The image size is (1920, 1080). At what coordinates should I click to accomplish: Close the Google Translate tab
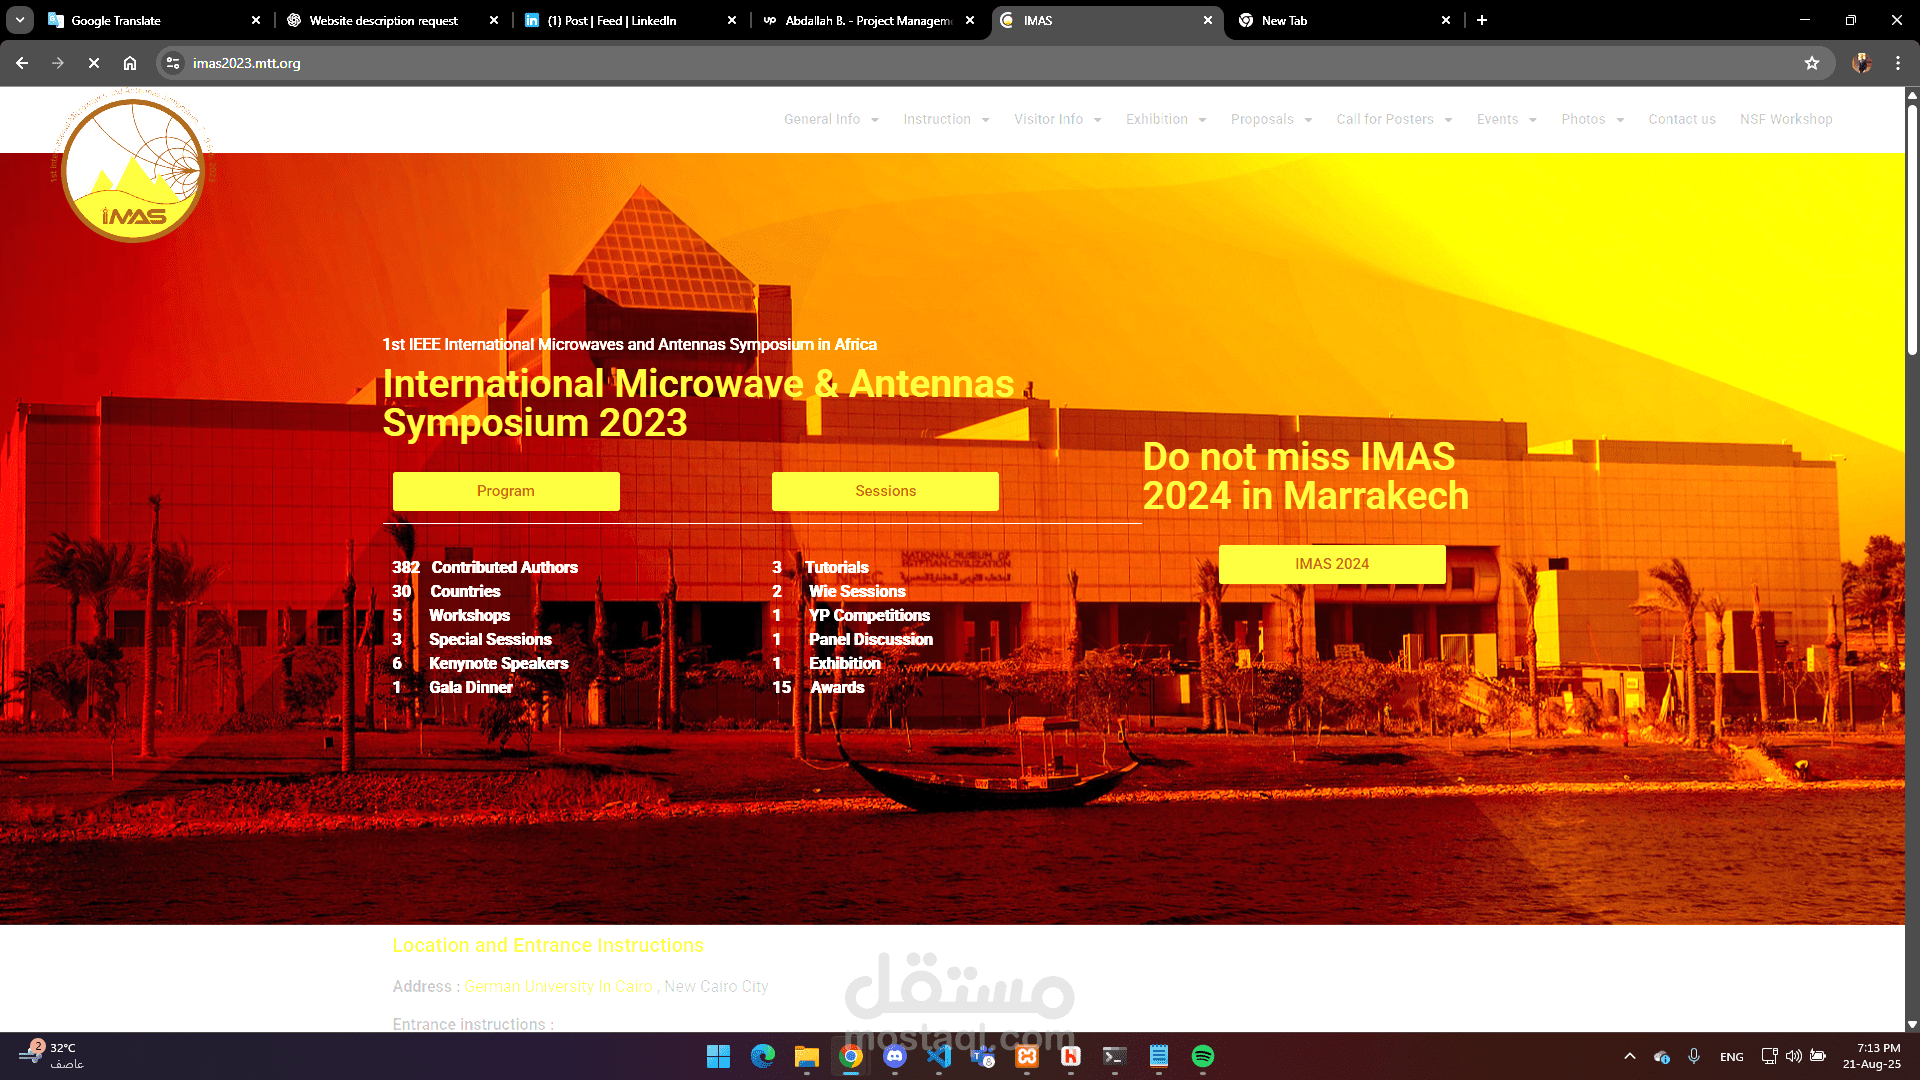click(256, 20)
